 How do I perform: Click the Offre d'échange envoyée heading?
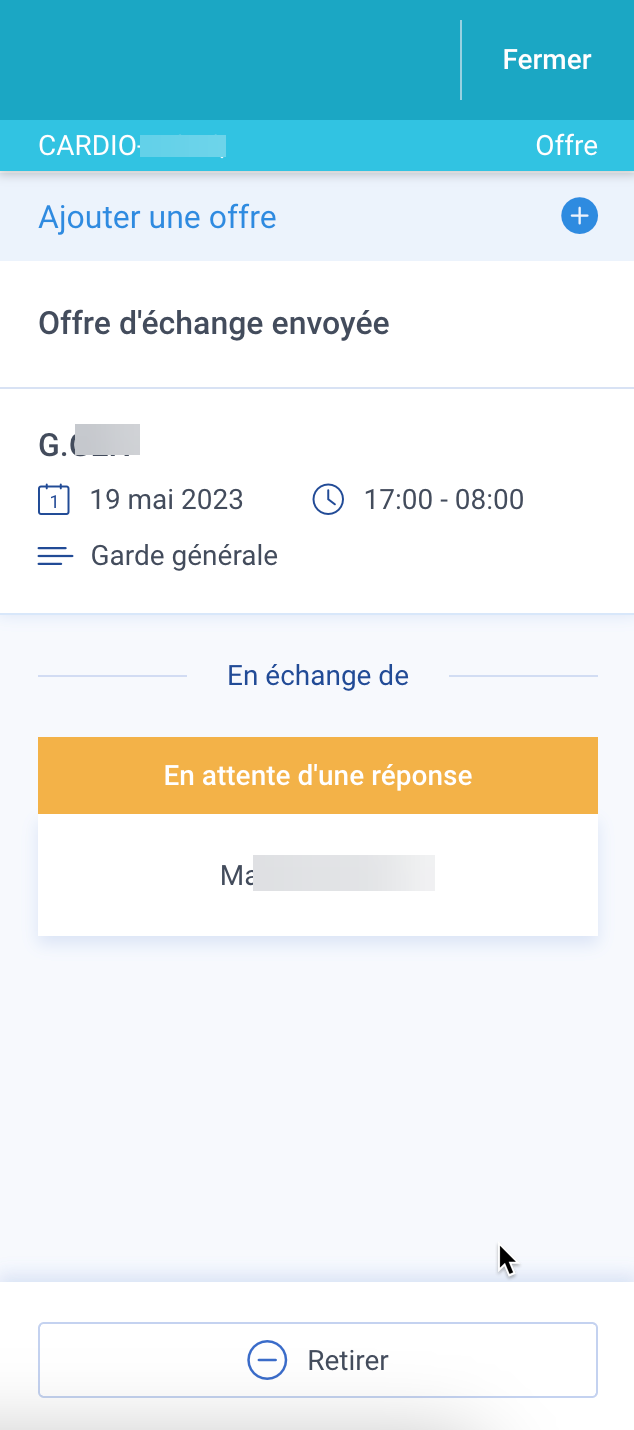214,324
